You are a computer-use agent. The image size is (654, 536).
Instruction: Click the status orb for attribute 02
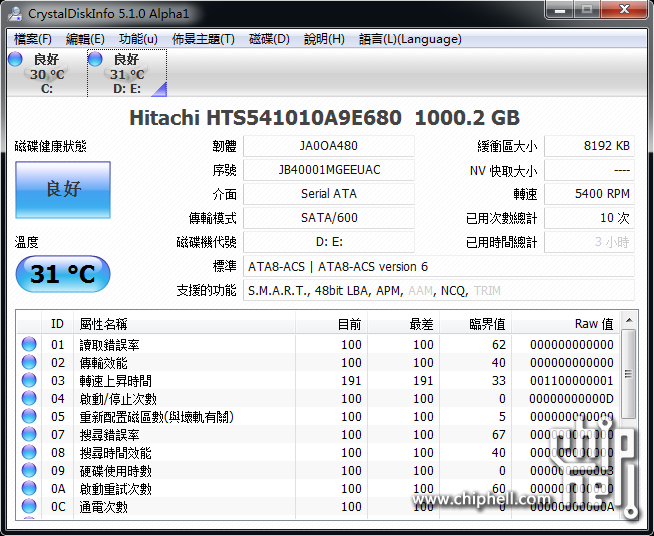pyautogui.click(x=29, y=362)
